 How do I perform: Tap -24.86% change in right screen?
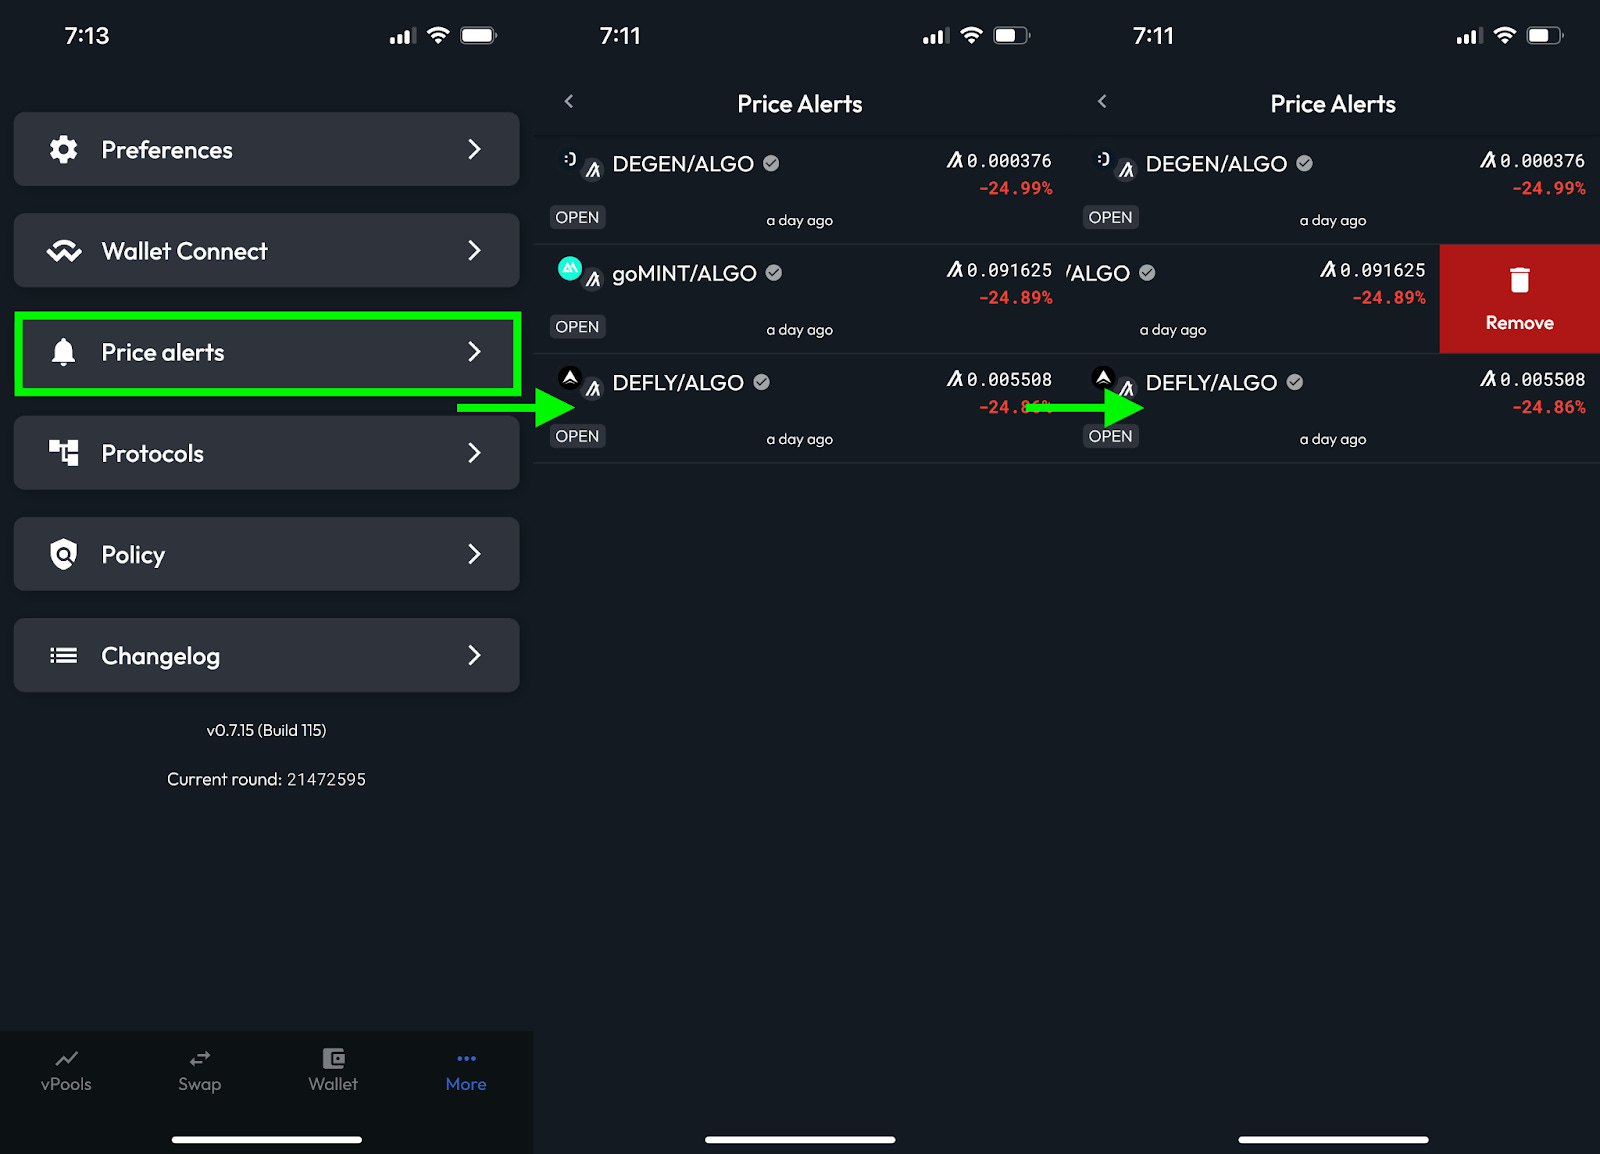(x=1548, y=407)
